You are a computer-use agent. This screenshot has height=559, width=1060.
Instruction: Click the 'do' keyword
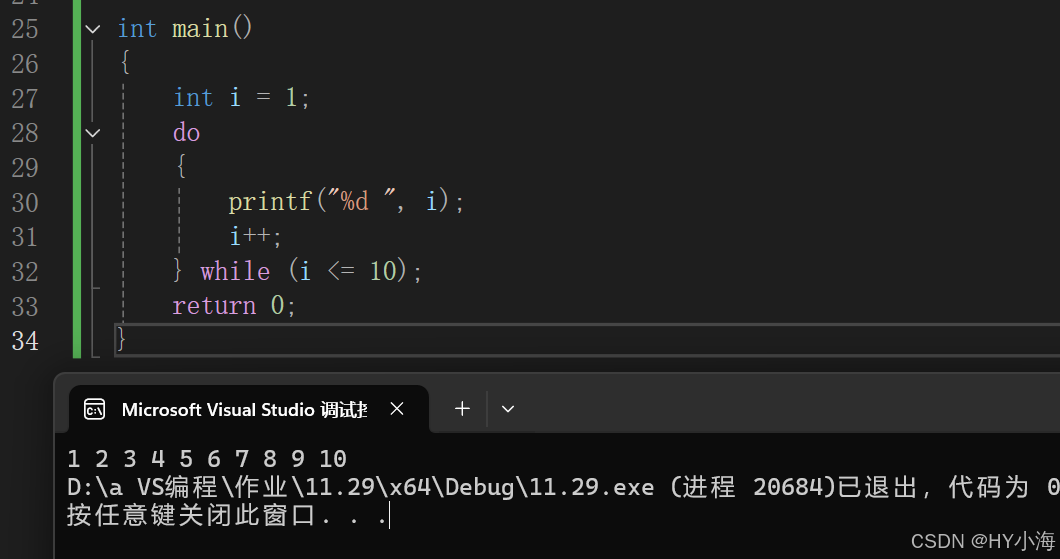point(187,132)
